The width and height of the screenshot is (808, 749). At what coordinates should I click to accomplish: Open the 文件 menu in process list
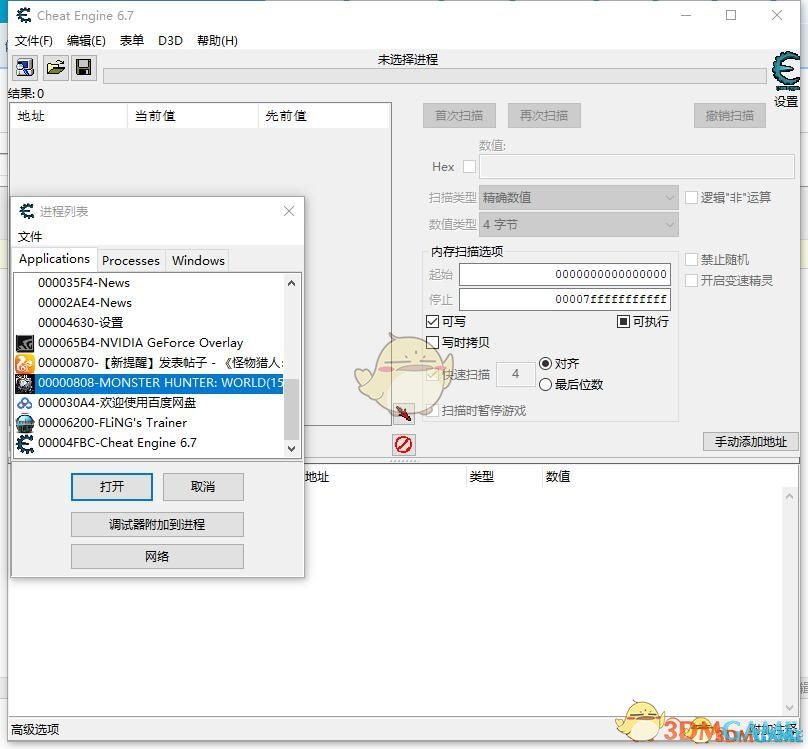coord(30,237)
